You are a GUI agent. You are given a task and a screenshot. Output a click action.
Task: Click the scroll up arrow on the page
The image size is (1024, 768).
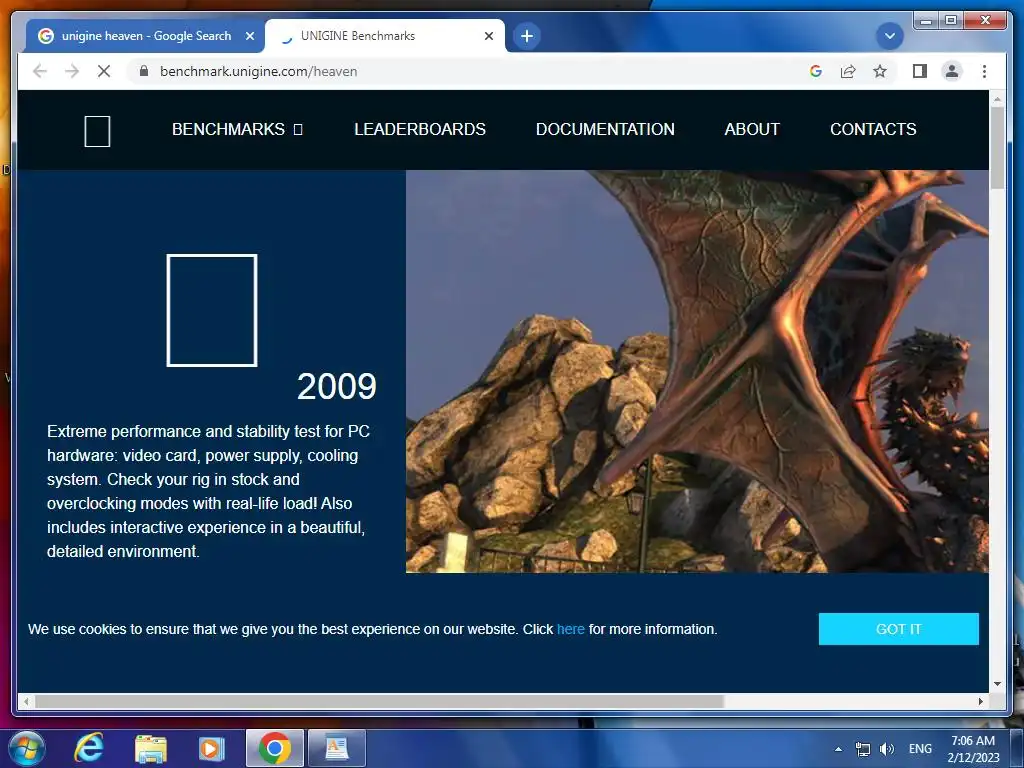pos(997,99)
